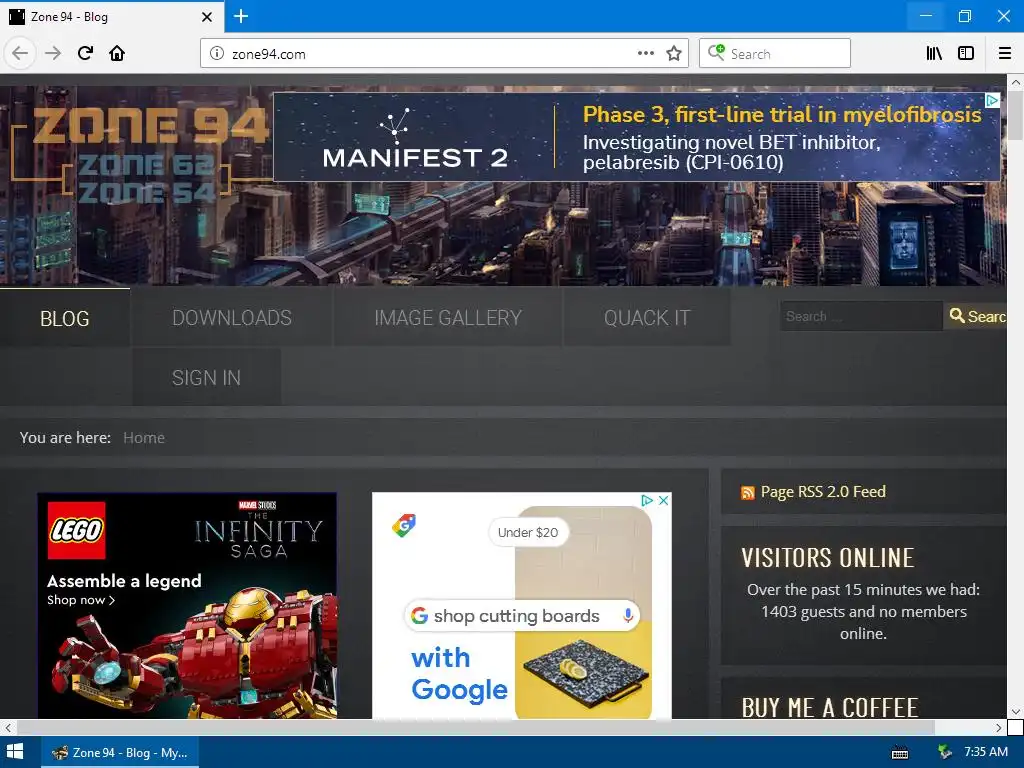
Task: Open the BLOG navigation tab
Action: click(65, 318)
